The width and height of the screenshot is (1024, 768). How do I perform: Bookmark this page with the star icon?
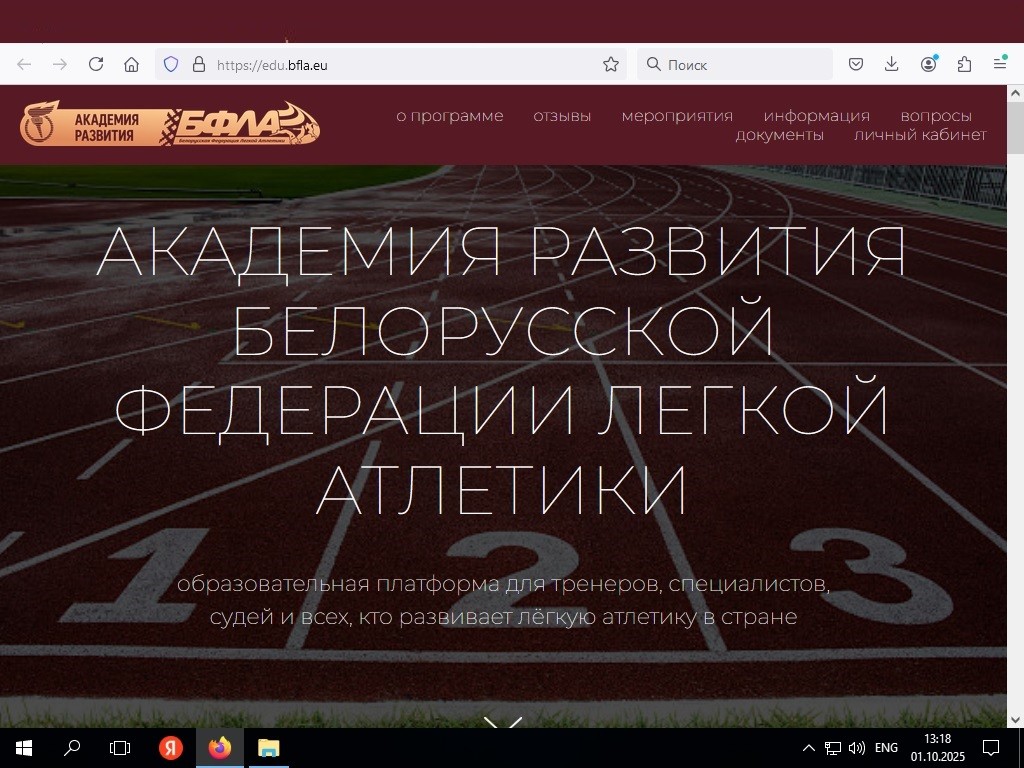[x=611, y=64]
